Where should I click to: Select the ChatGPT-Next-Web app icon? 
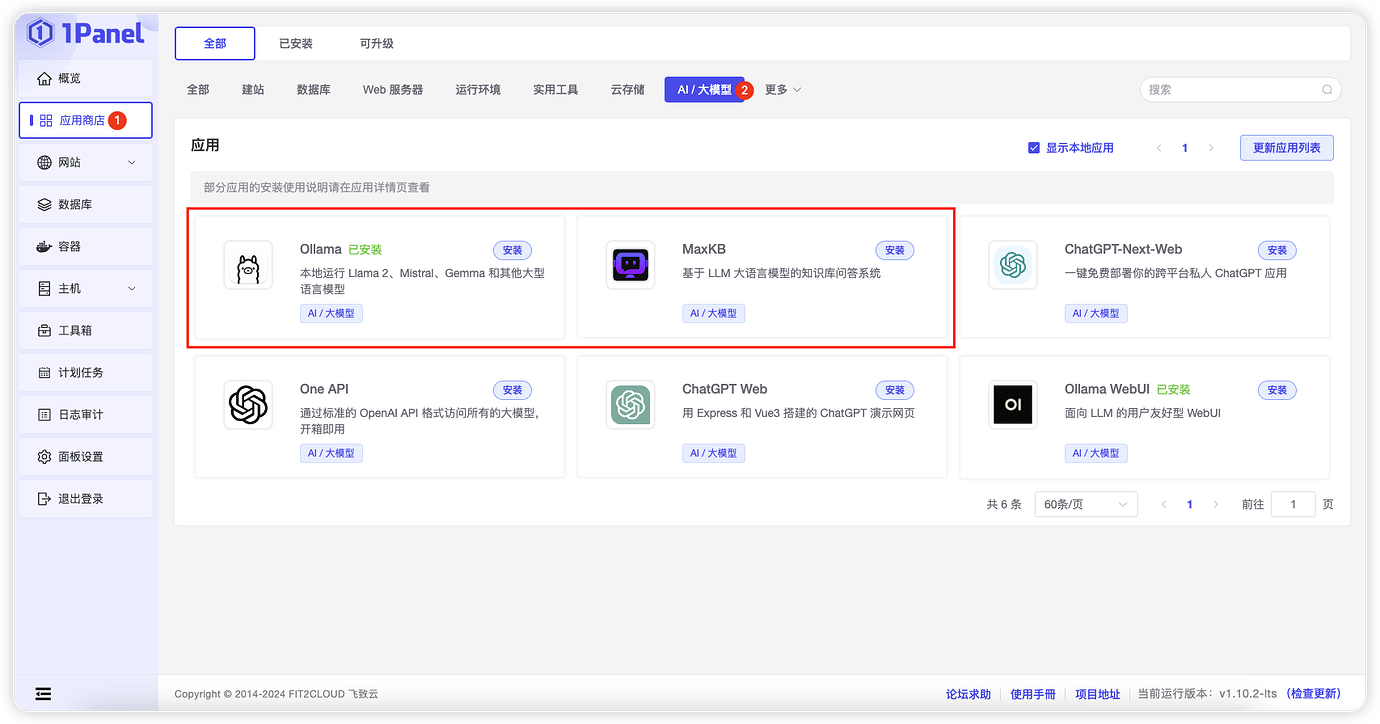tap(1012, 264)
